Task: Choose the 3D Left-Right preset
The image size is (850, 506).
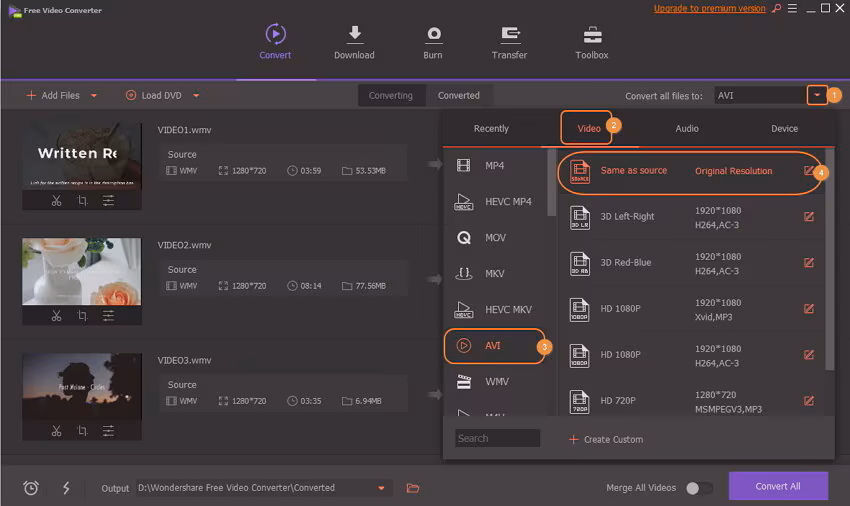Action: [691, 217]
